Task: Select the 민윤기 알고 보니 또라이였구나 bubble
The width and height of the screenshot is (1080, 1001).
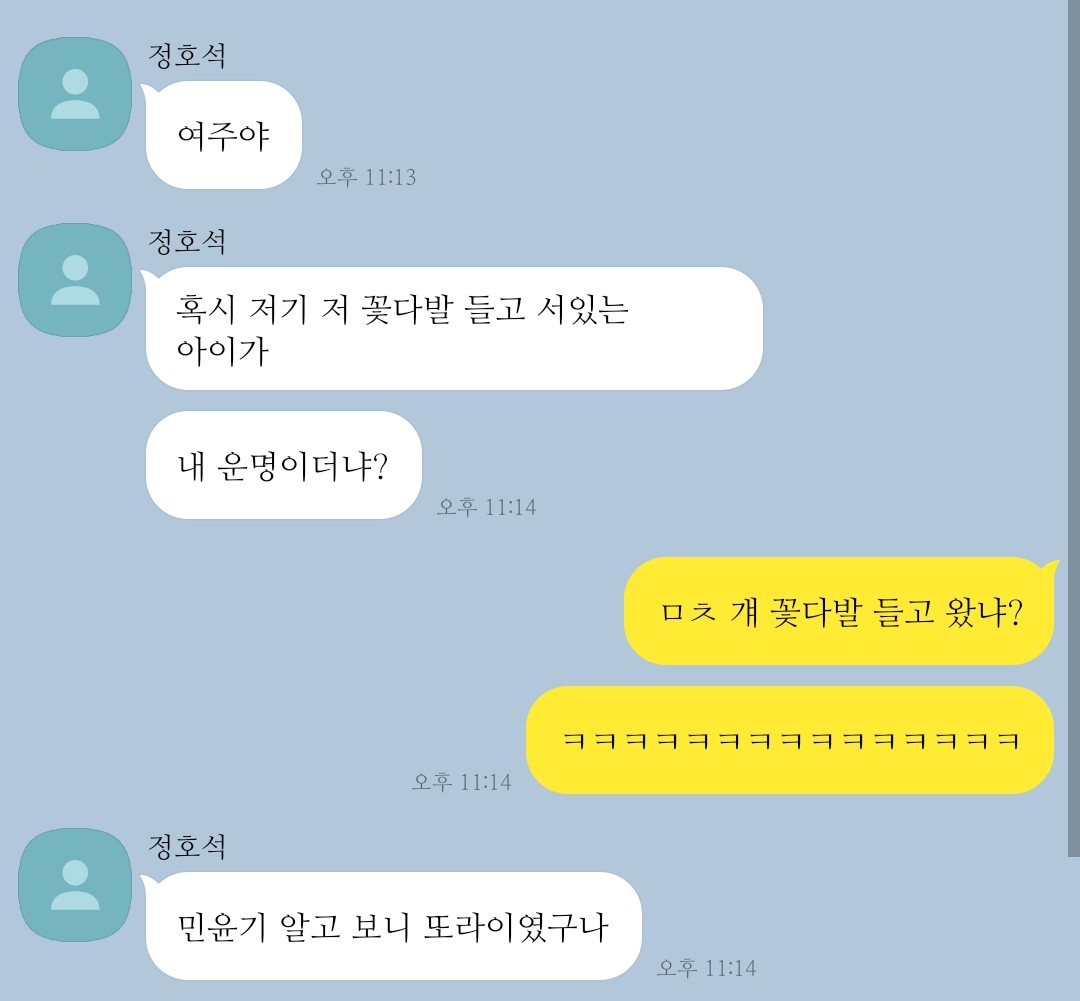Action: pyautogui.click(x=393, y=926)
